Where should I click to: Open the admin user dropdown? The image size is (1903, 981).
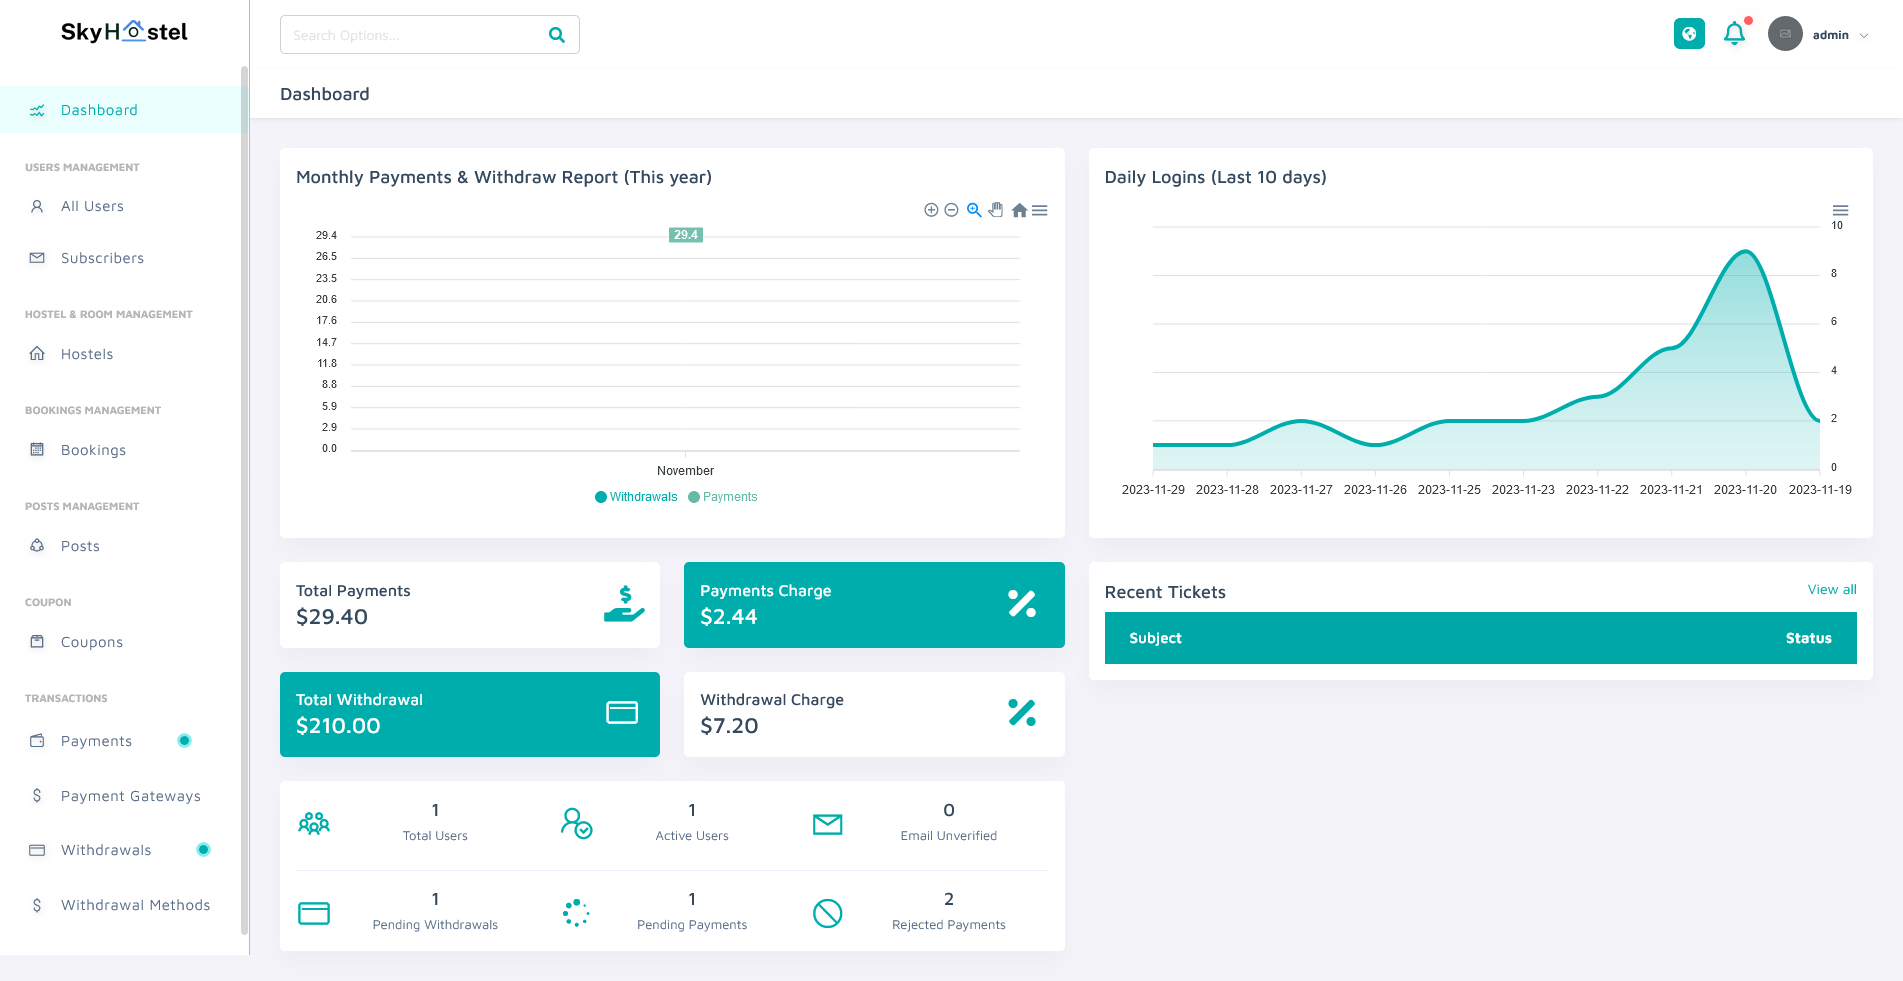coord(1819,35)
